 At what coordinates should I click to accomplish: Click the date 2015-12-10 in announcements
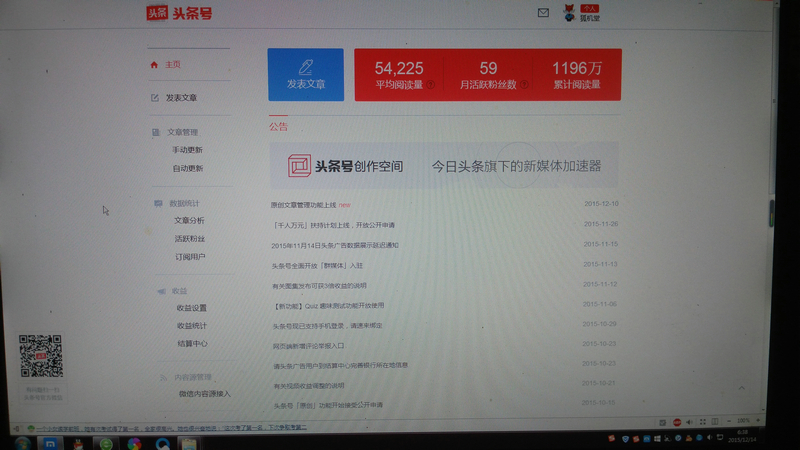pos(602,204)
